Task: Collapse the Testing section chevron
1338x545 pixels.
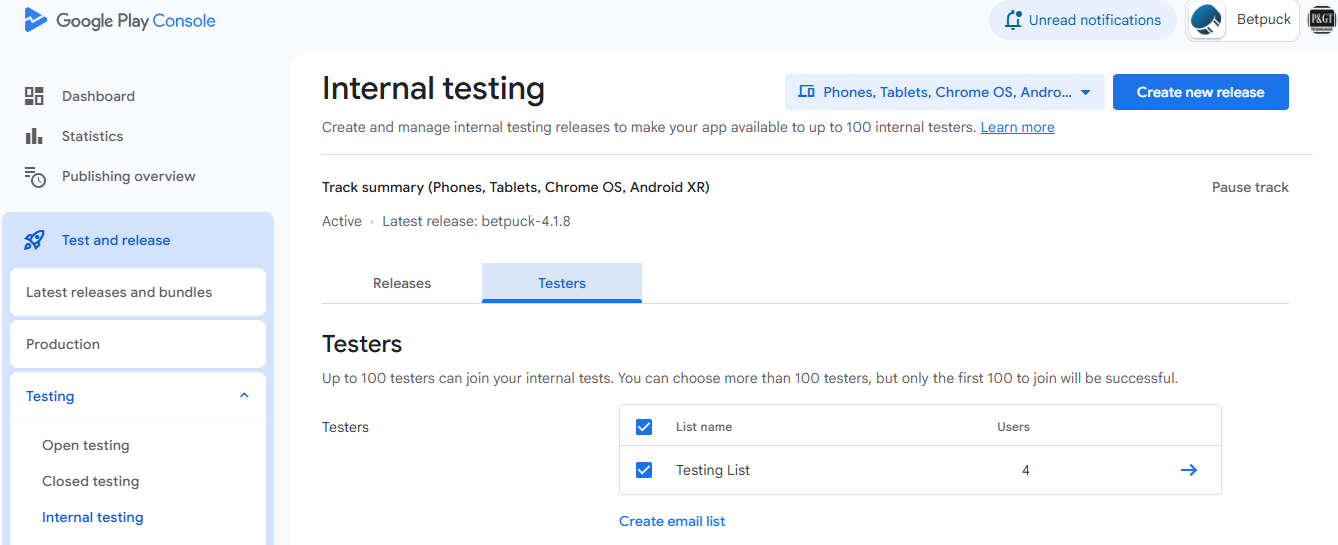Action: (244, 396)
